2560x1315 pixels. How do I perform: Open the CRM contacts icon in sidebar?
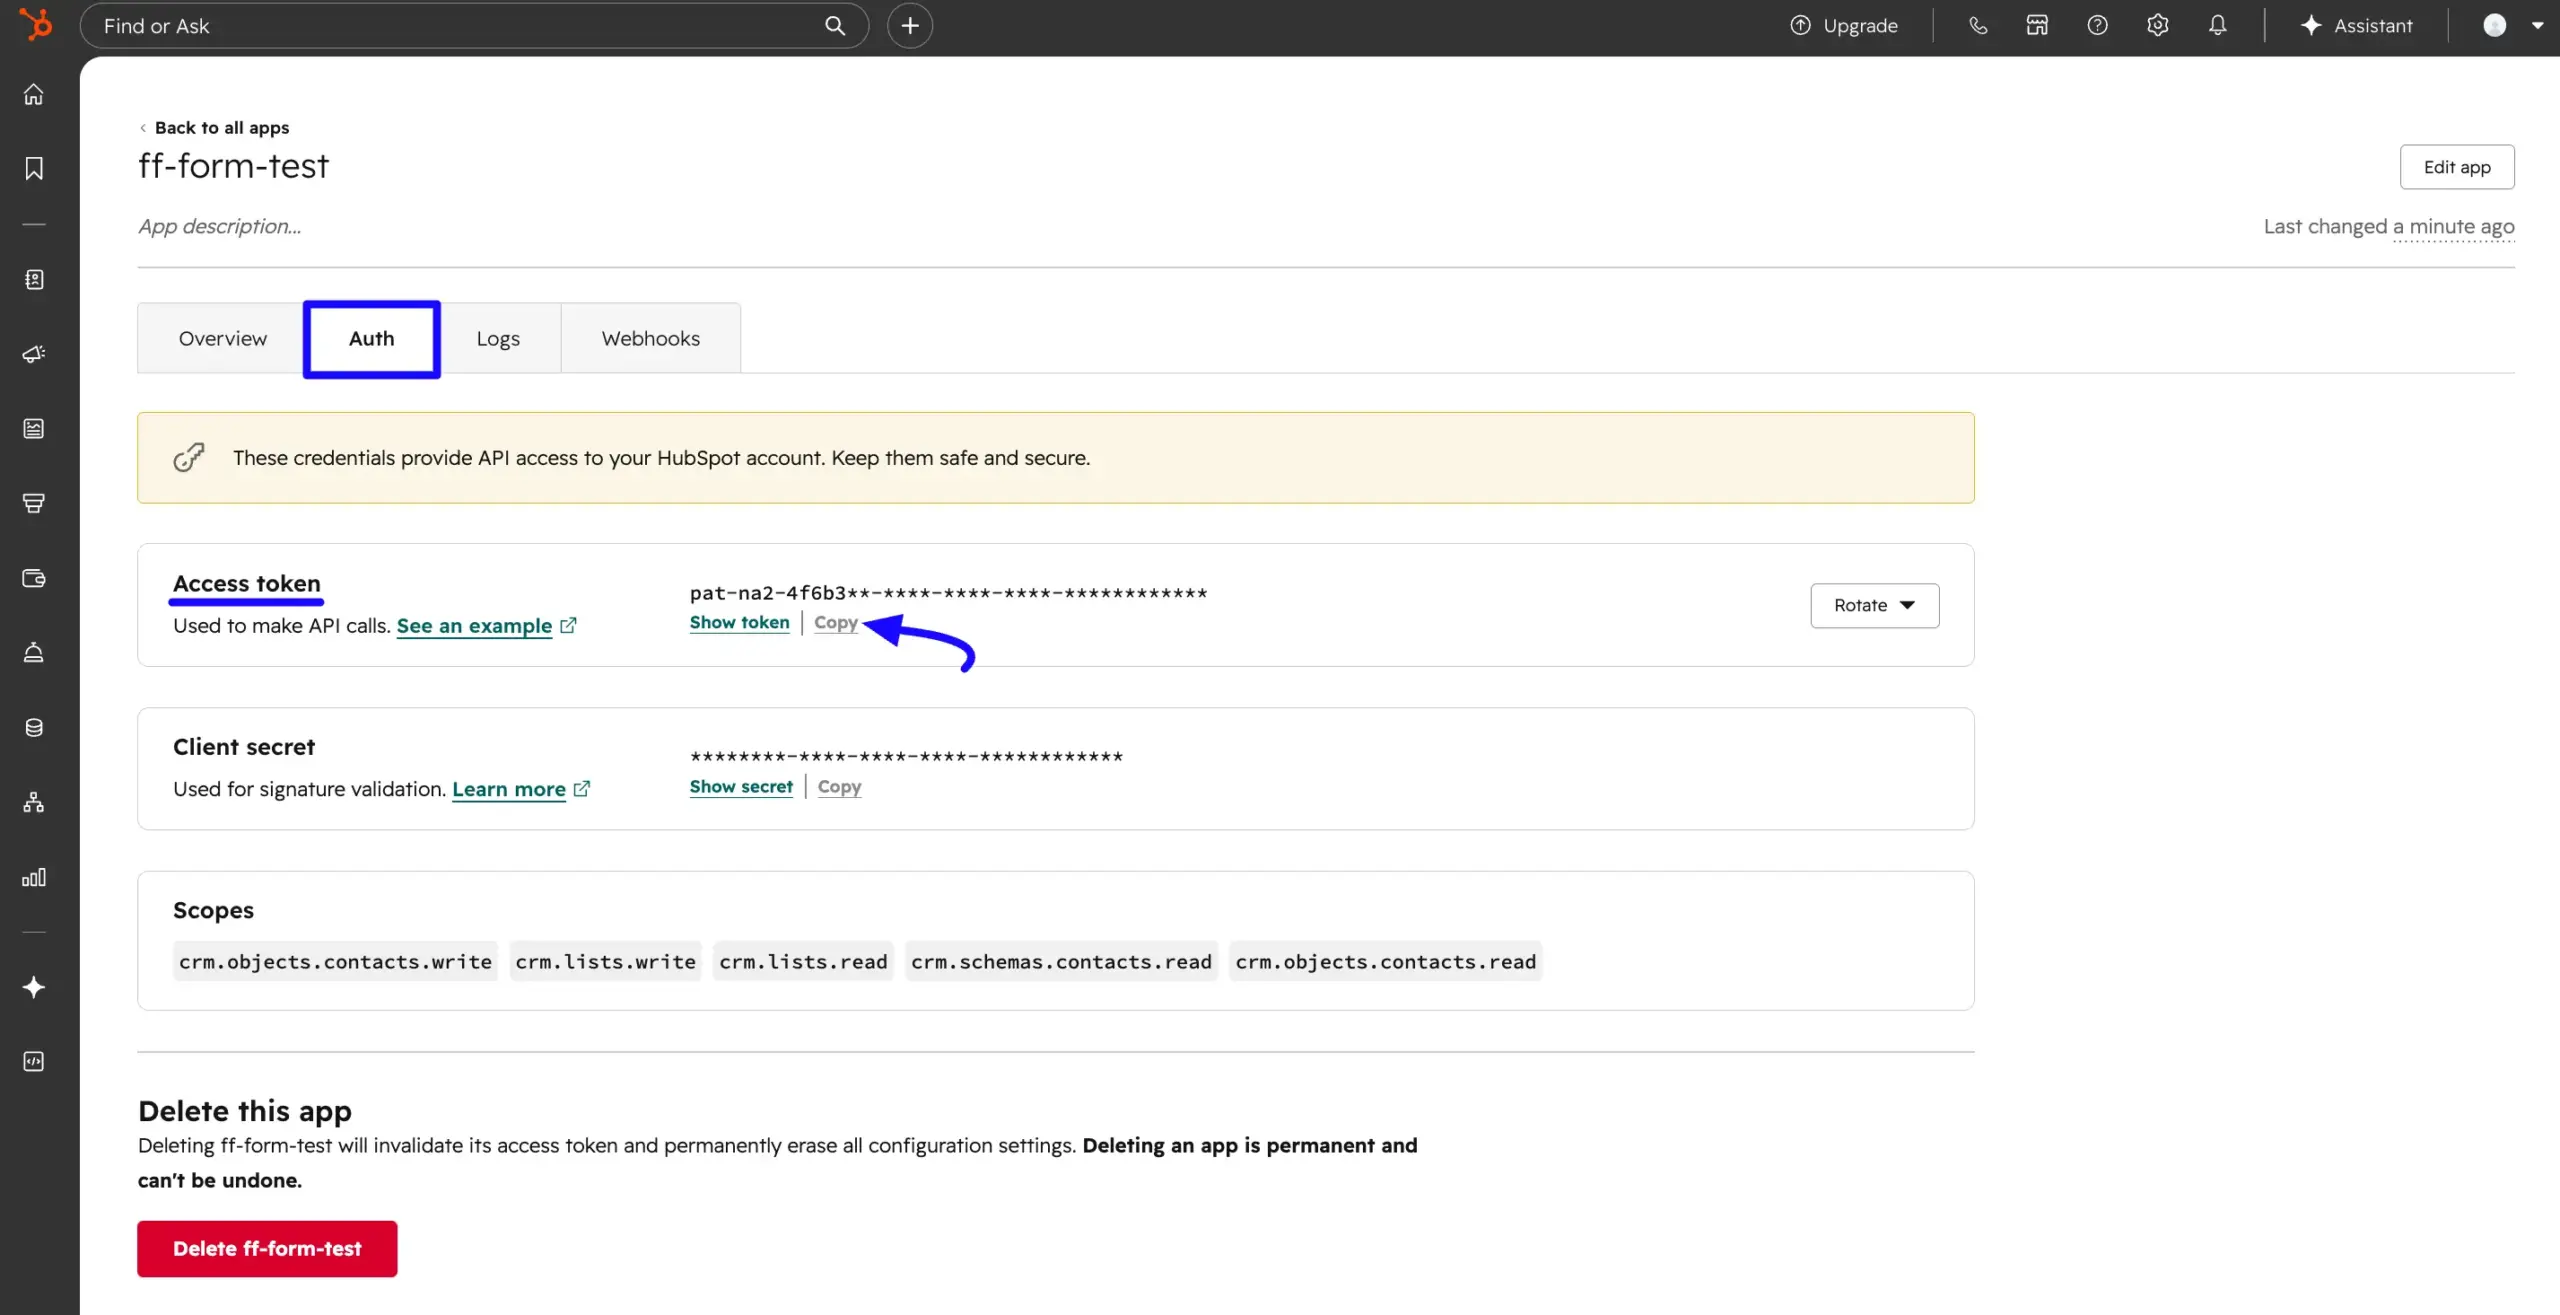(34, 279)
